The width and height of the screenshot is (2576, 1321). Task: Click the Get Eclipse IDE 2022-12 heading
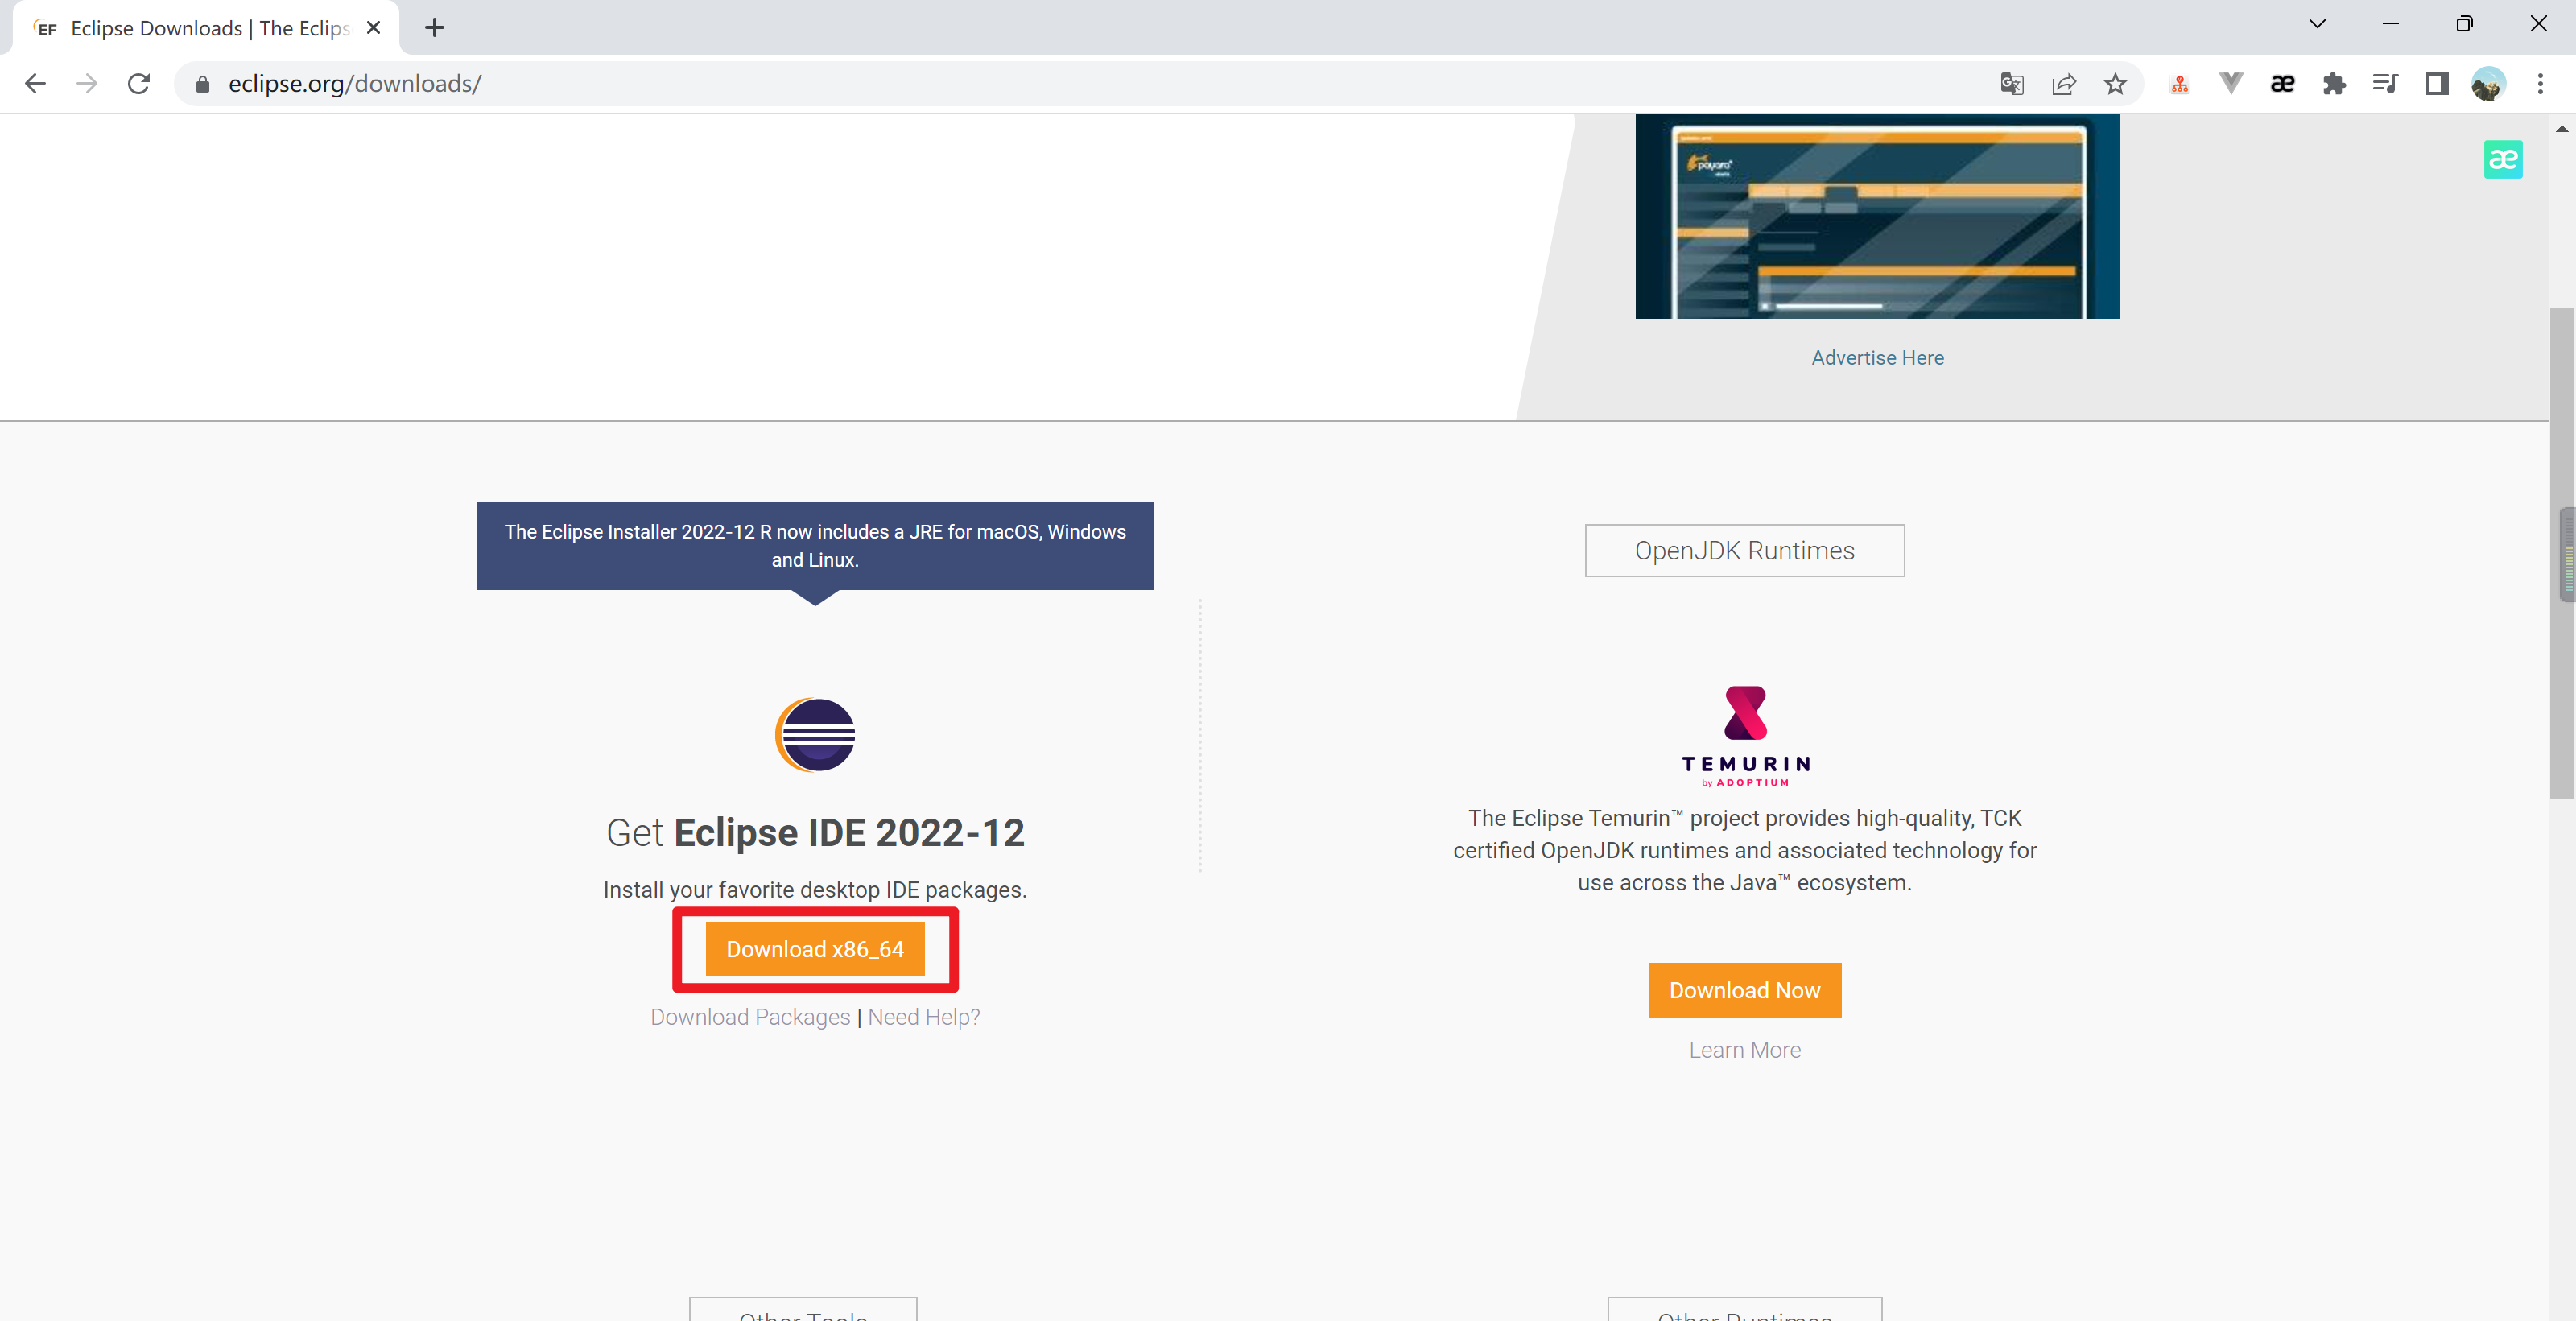coord(815,833)
